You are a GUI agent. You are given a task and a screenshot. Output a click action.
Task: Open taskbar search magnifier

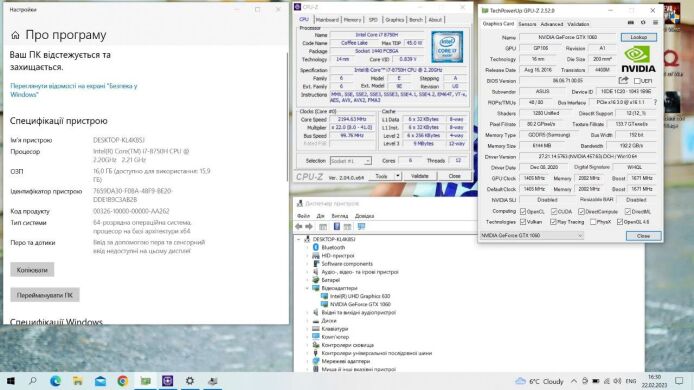[x=32, y=381]
